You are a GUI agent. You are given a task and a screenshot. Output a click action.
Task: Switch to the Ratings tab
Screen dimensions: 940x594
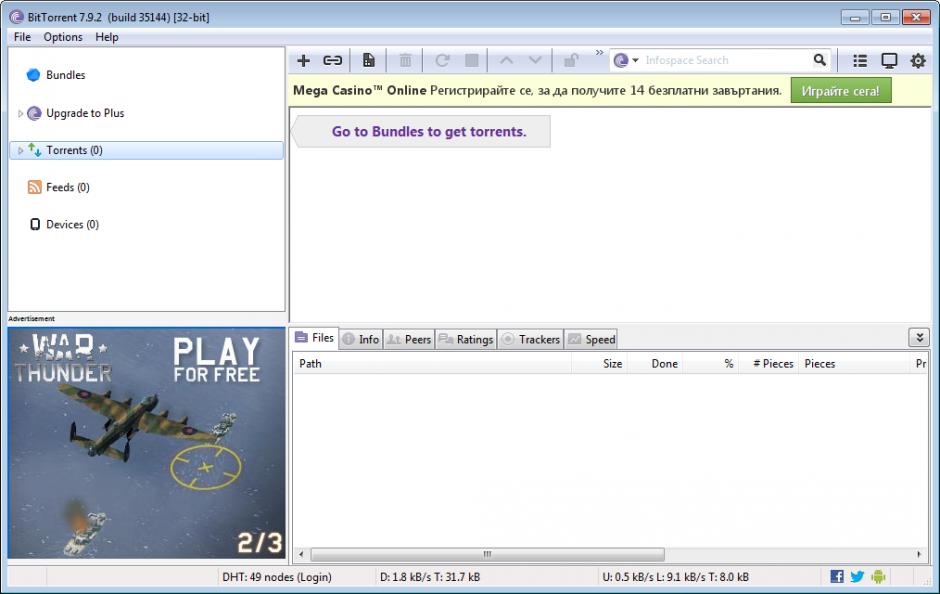(x=466, y=339)
